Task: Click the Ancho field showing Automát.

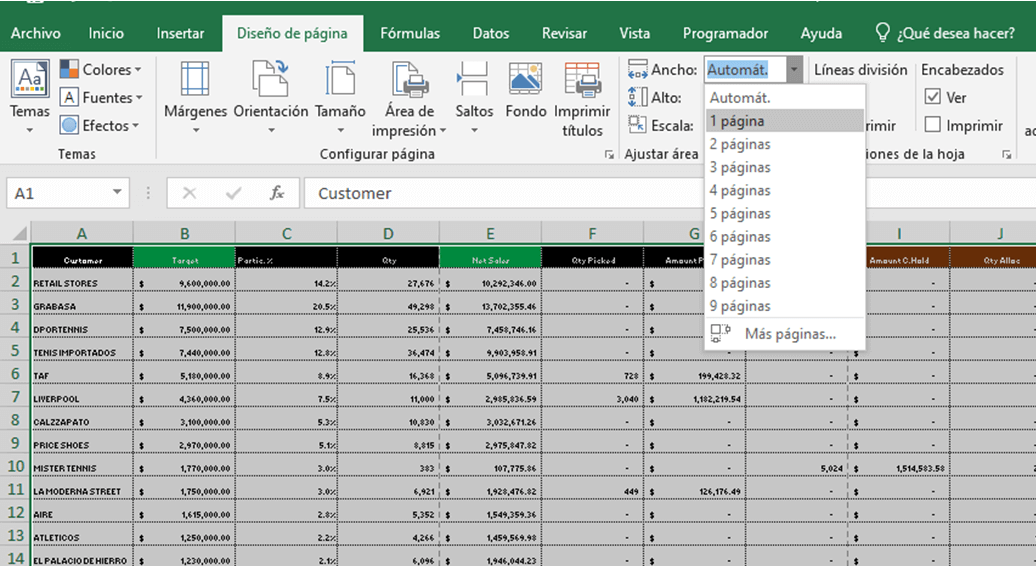Action: [745, 69]
